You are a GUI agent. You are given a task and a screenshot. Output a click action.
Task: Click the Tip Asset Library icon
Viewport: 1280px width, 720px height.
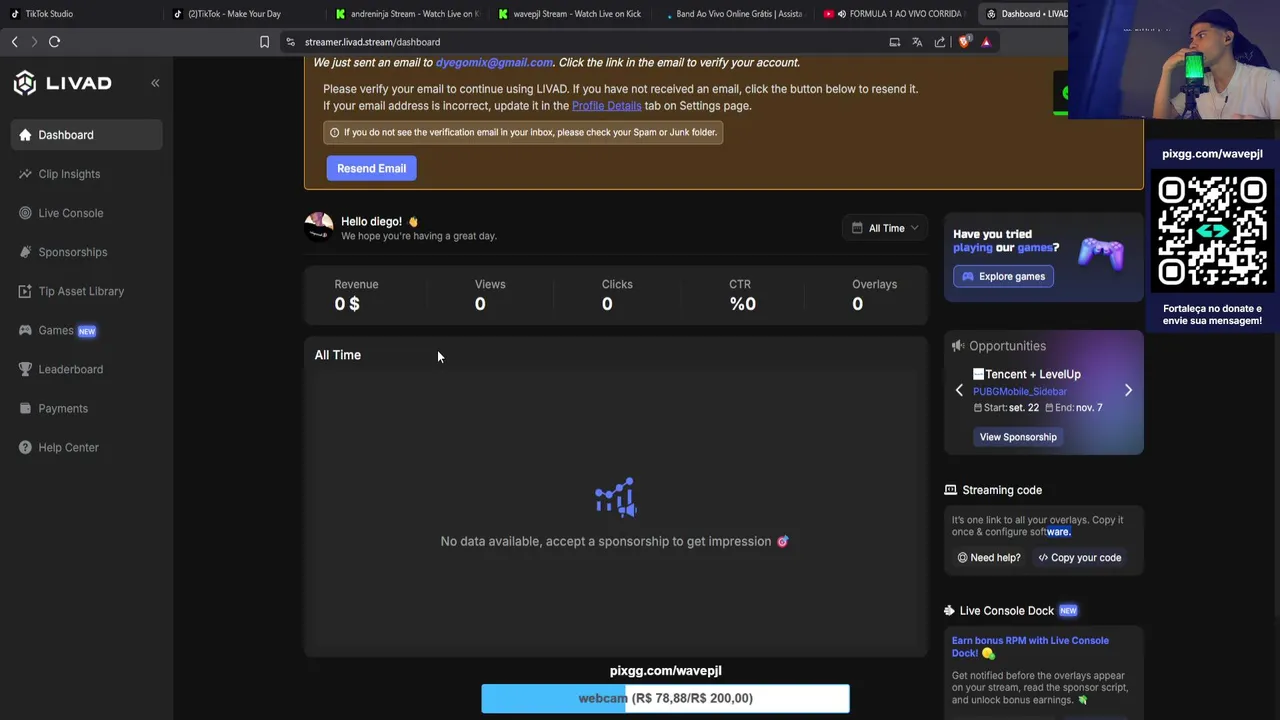click(25, 291)
